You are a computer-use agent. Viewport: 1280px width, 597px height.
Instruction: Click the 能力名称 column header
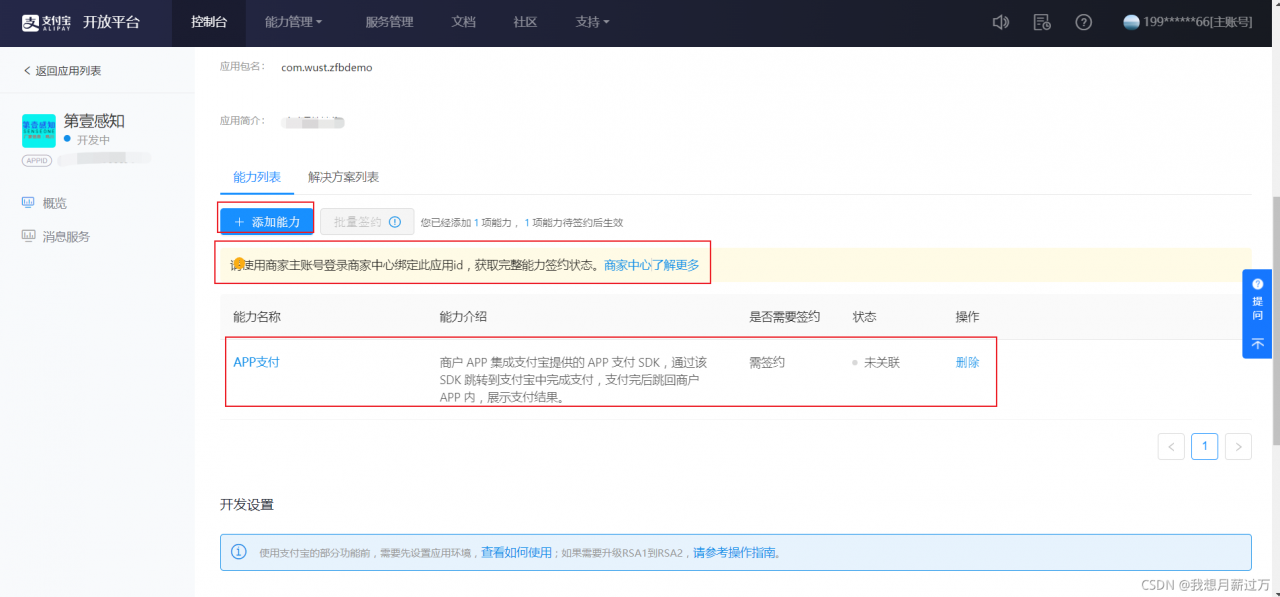(257, 316)
